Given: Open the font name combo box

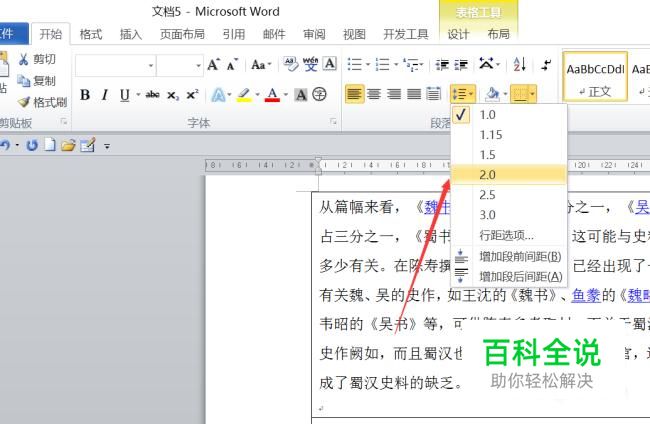Looking at the screenshot, I should click(115, 65).
